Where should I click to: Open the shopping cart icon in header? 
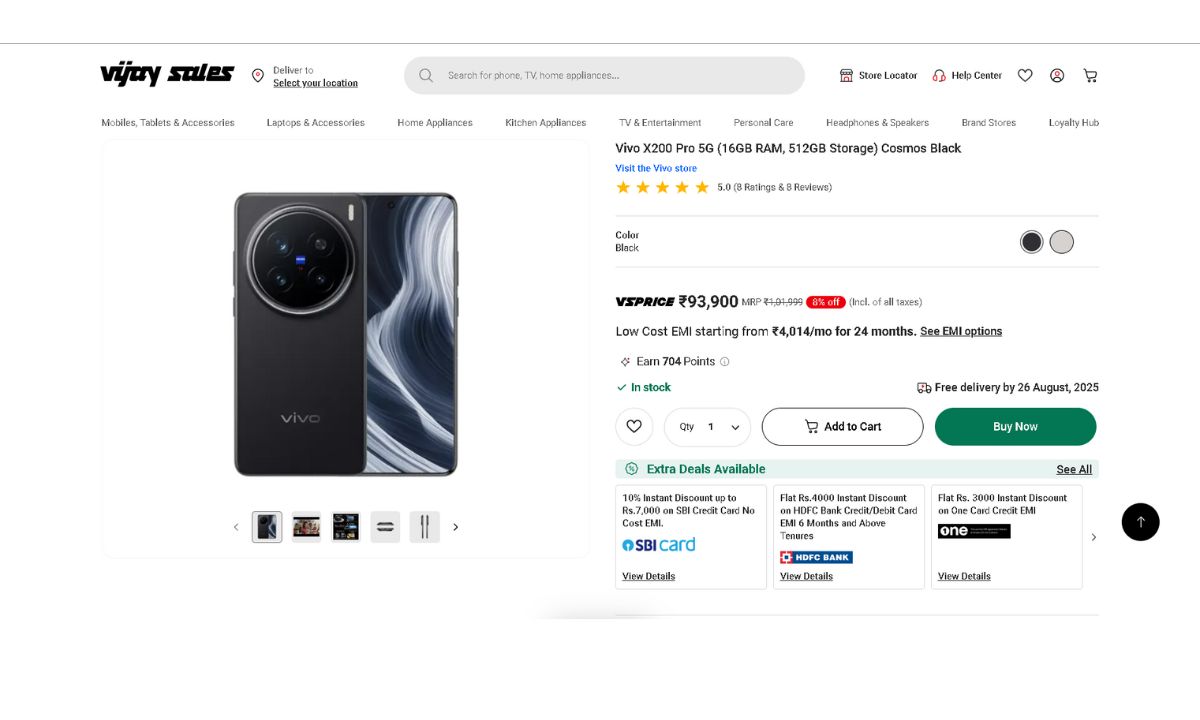(1090, 75)
